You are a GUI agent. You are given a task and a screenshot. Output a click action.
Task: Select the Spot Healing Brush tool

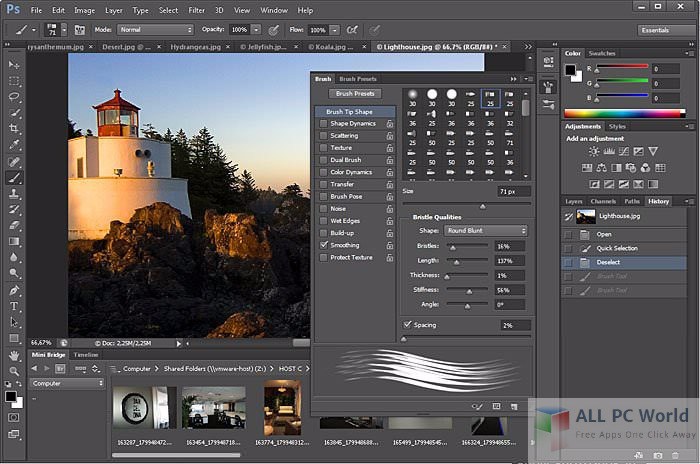click(x=14, y=162)
